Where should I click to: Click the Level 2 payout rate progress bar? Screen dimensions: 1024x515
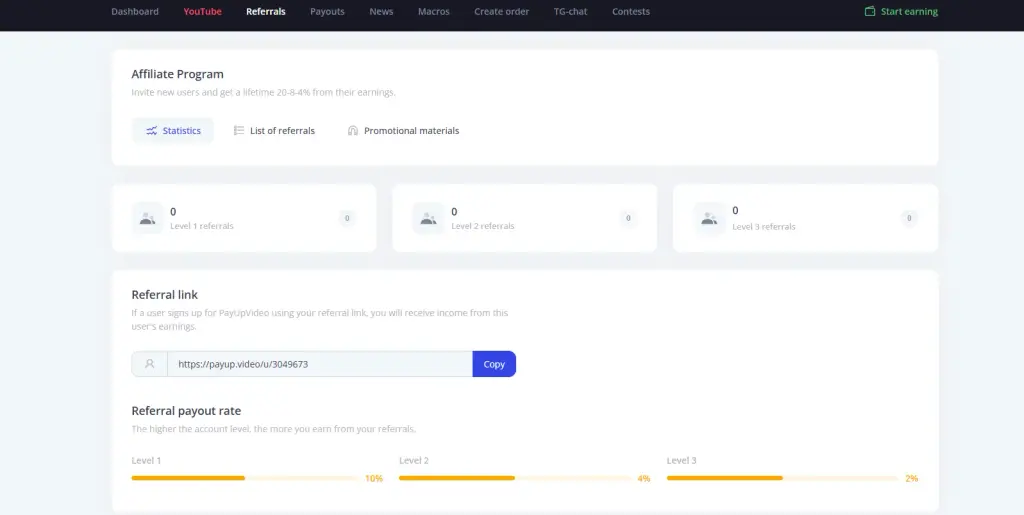pyautogui.click(x=515, y=478)
